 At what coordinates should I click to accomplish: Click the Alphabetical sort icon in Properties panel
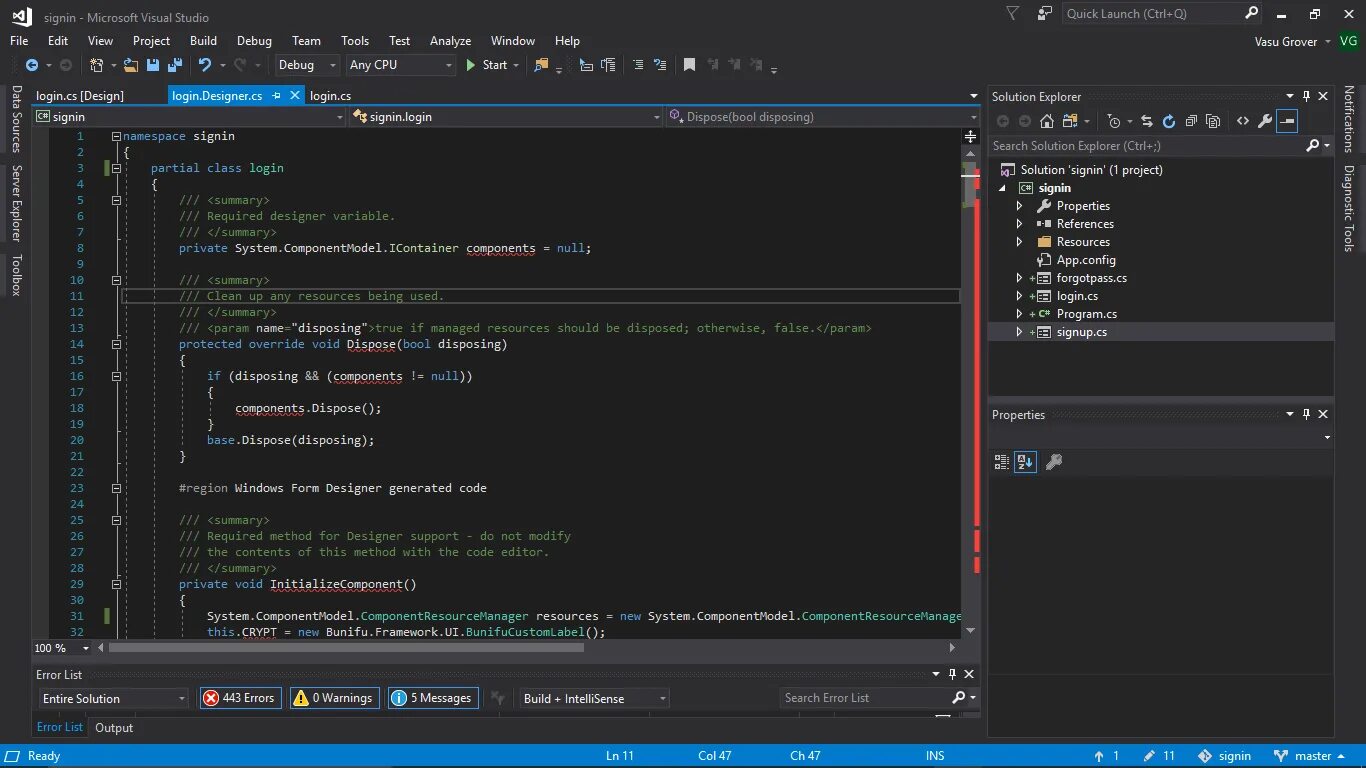coord(1025,462)
